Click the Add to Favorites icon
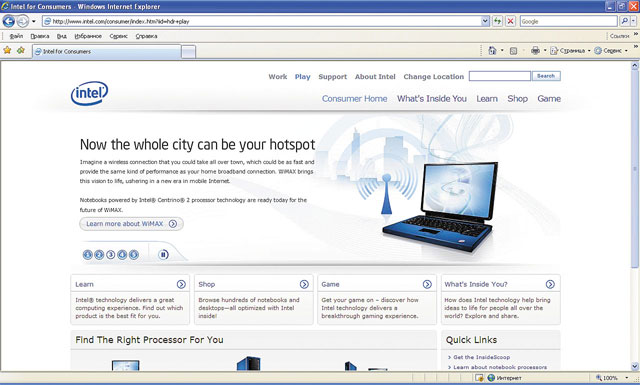The image size is (640, 385). click(21, 50)
